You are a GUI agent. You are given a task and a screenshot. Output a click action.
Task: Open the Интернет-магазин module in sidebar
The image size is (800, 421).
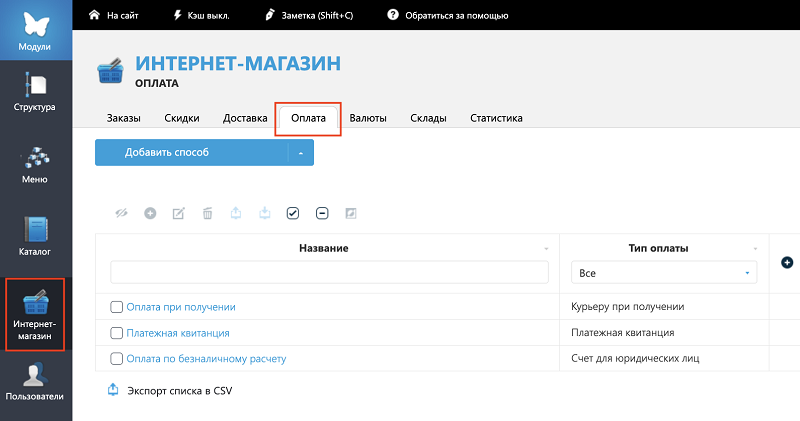click(35, 314)
